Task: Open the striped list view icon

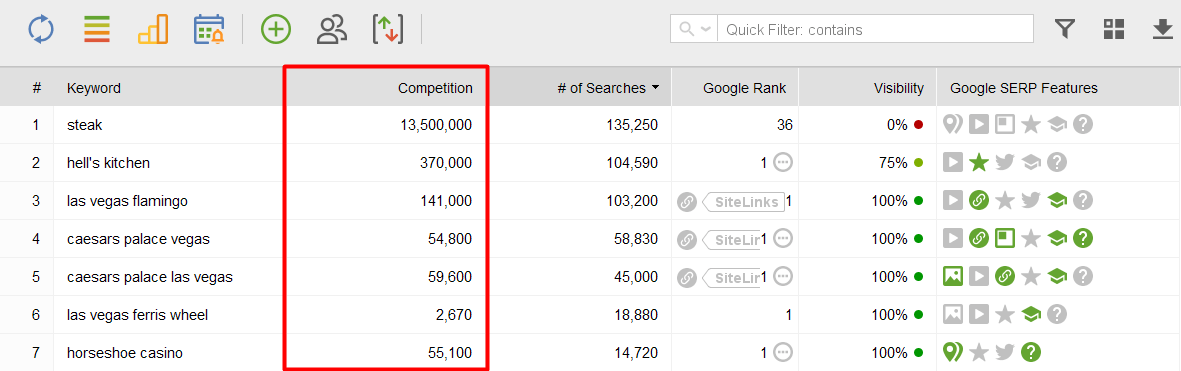Action: click(97, 29)
